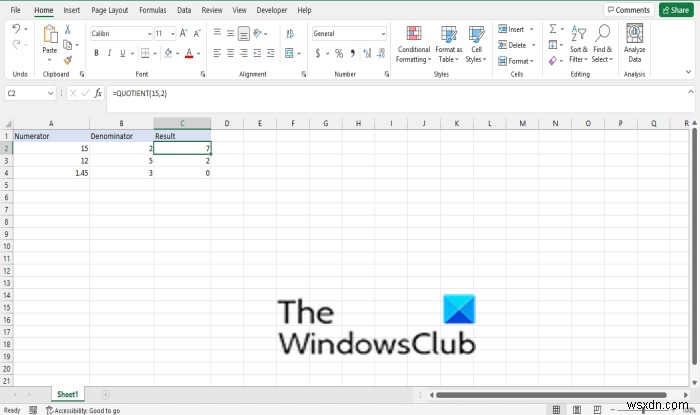Click the Redo arrow icon

point(16,44)
